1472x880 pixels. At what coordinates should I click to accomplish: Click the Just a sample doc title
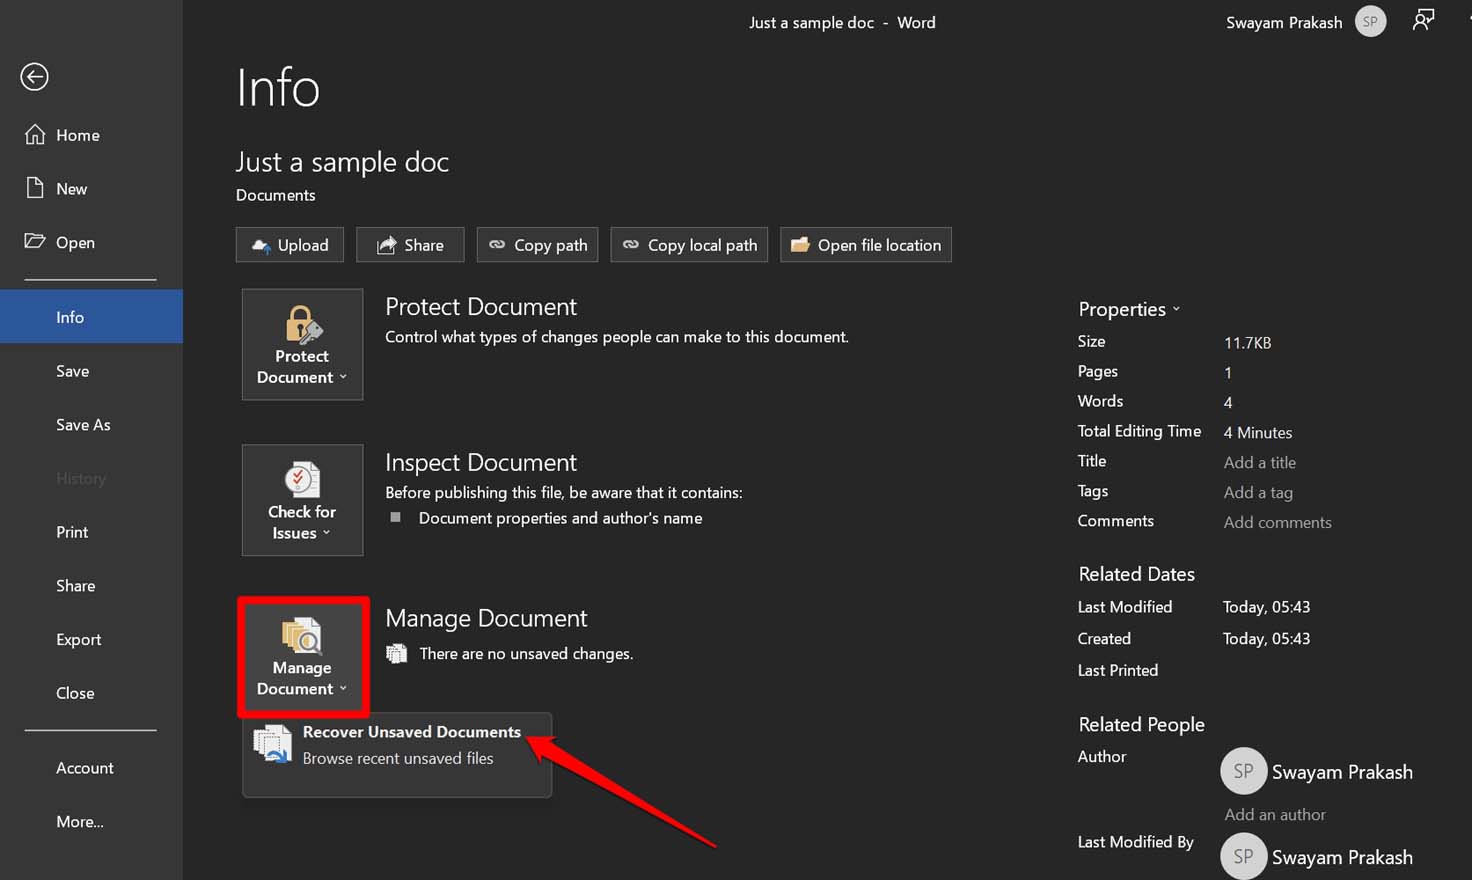coord(342,162)
